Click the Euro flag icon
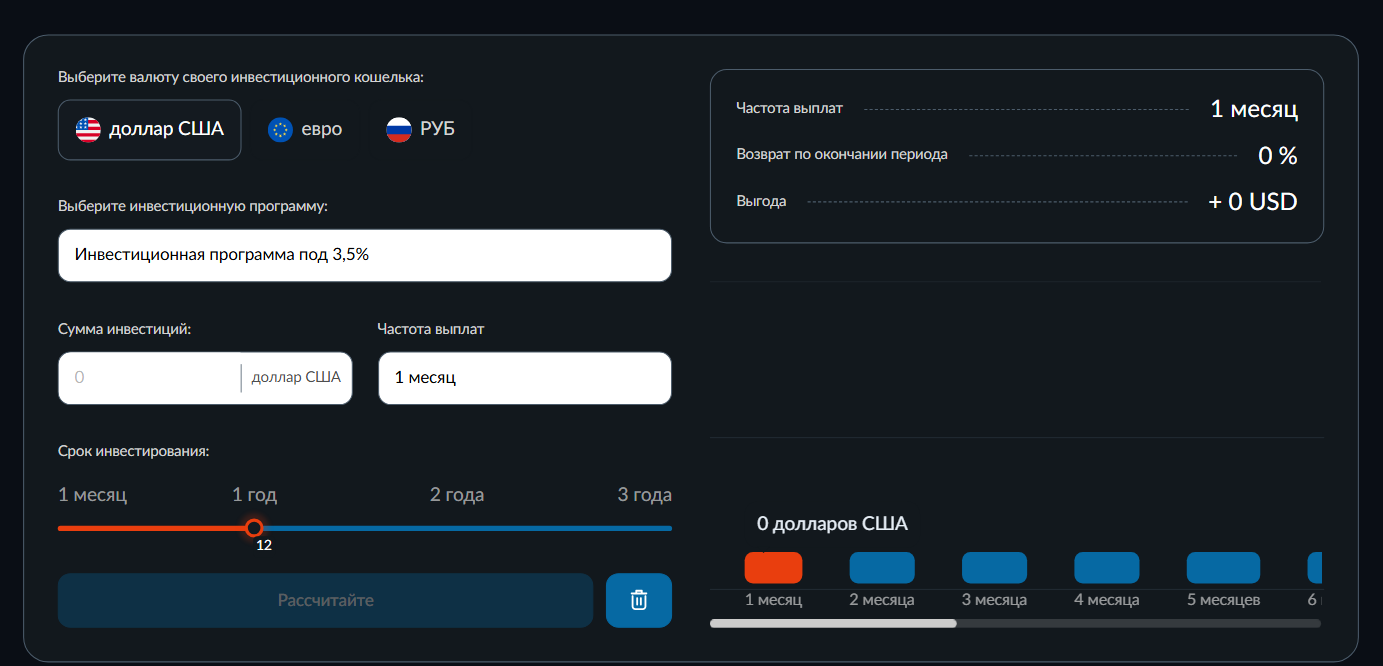 point(280,130)
